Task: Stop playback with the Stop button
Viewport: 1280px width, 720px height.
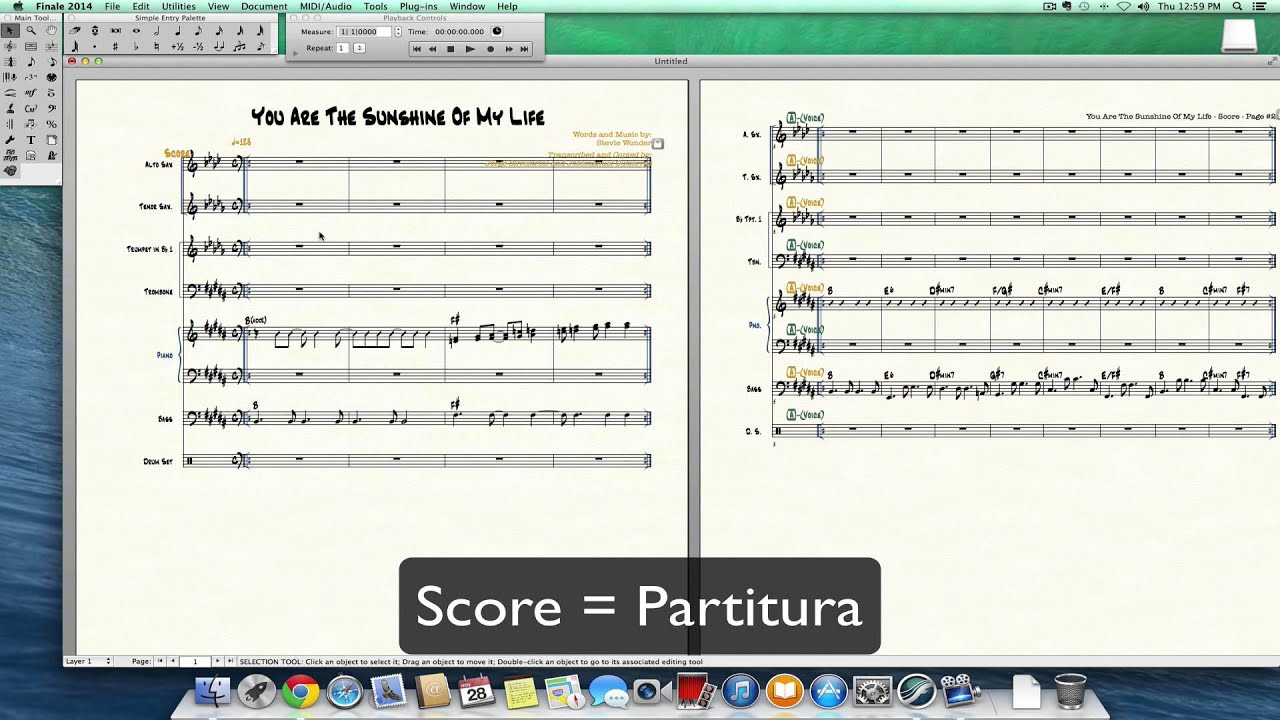Action: pos(450,49)
